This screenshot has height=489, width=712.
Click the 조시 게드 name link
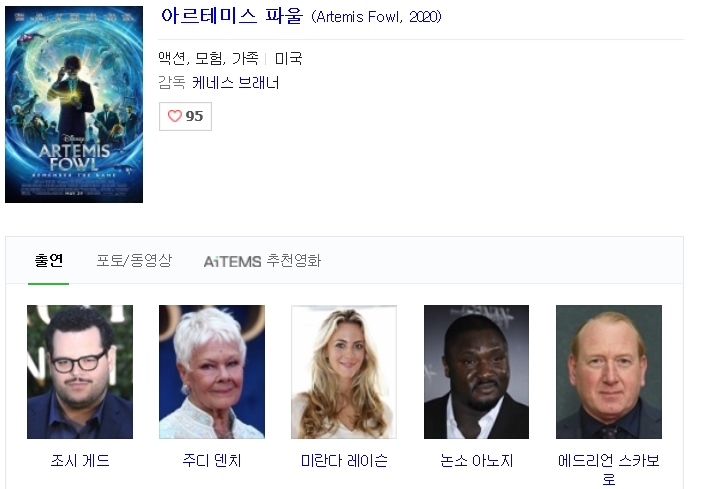click(x=80, y=460)
